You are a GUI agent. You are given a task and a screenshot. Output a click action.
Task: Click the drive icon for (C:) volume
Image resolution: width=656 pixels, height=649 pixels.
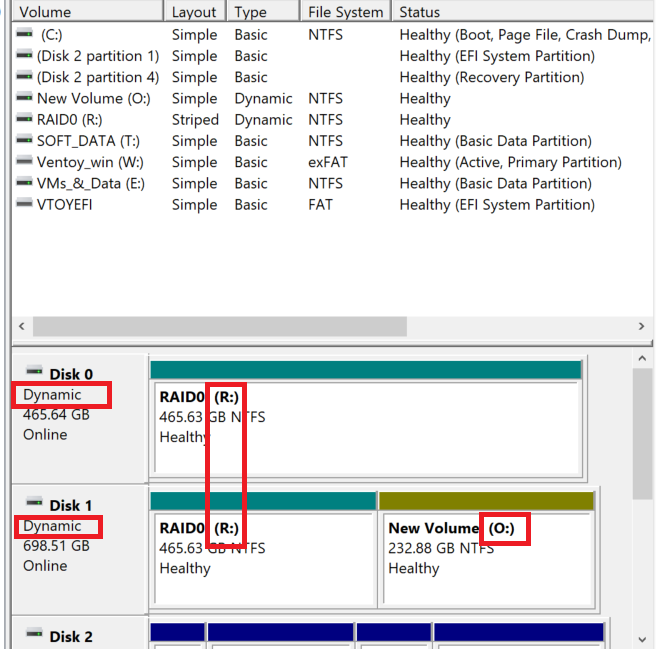24,33
